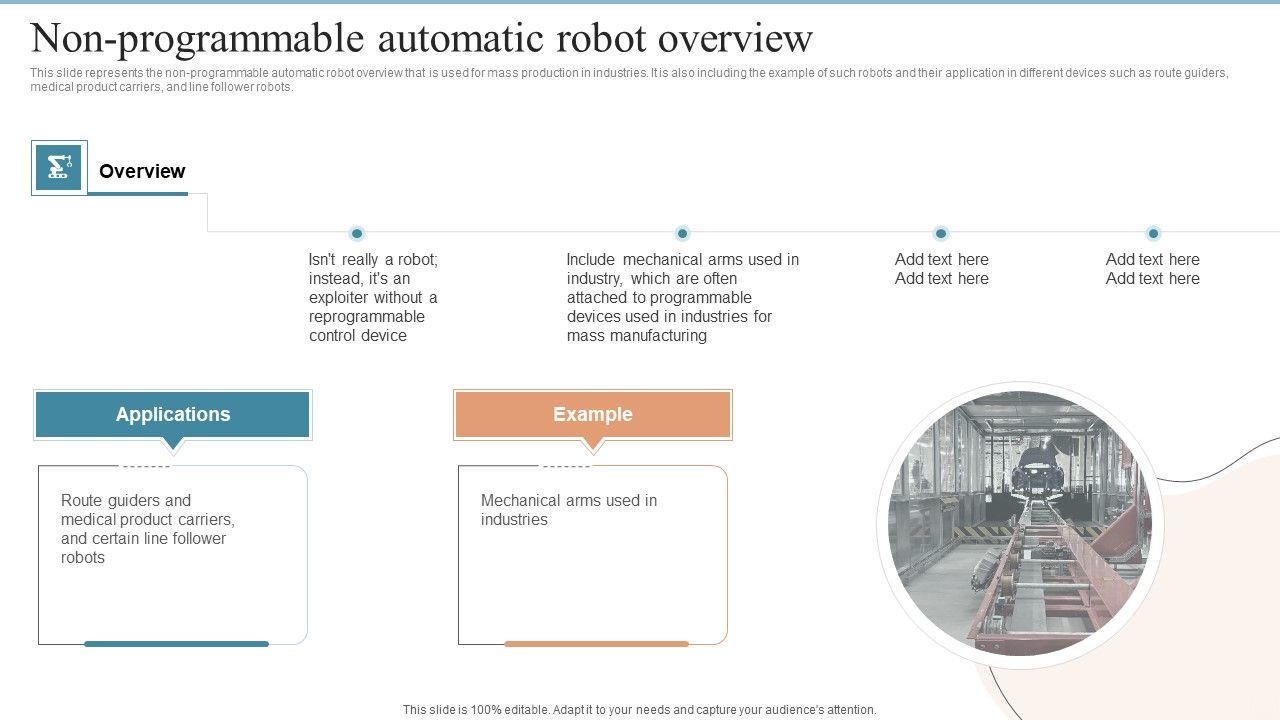
Task: Click the timeline dot above the fourth column's "Add text here"
Action: pos(1153,233)
